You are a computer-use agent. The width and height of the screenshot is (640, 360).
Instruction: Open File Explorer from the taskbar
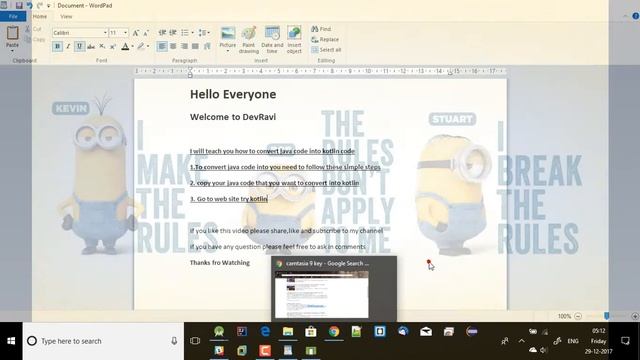tap(288, 331)
